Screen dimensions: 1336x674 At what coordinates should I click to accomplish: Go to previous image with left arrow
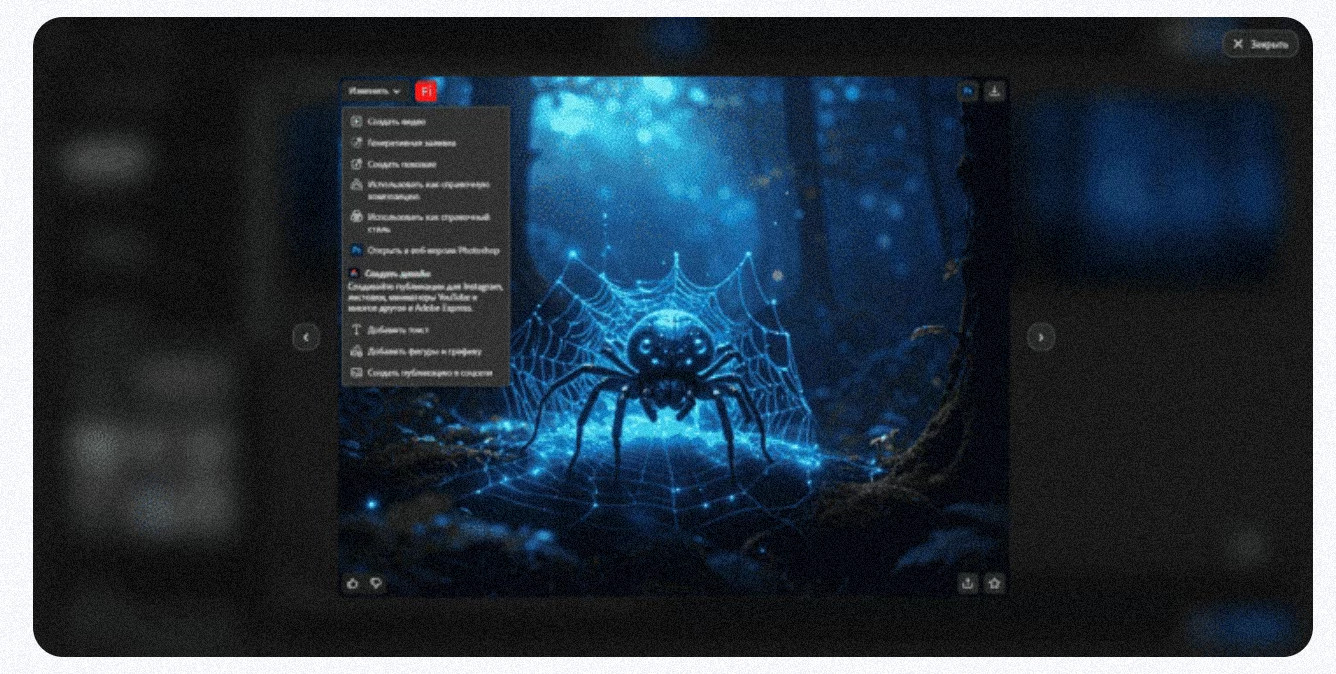click(306, 337)
